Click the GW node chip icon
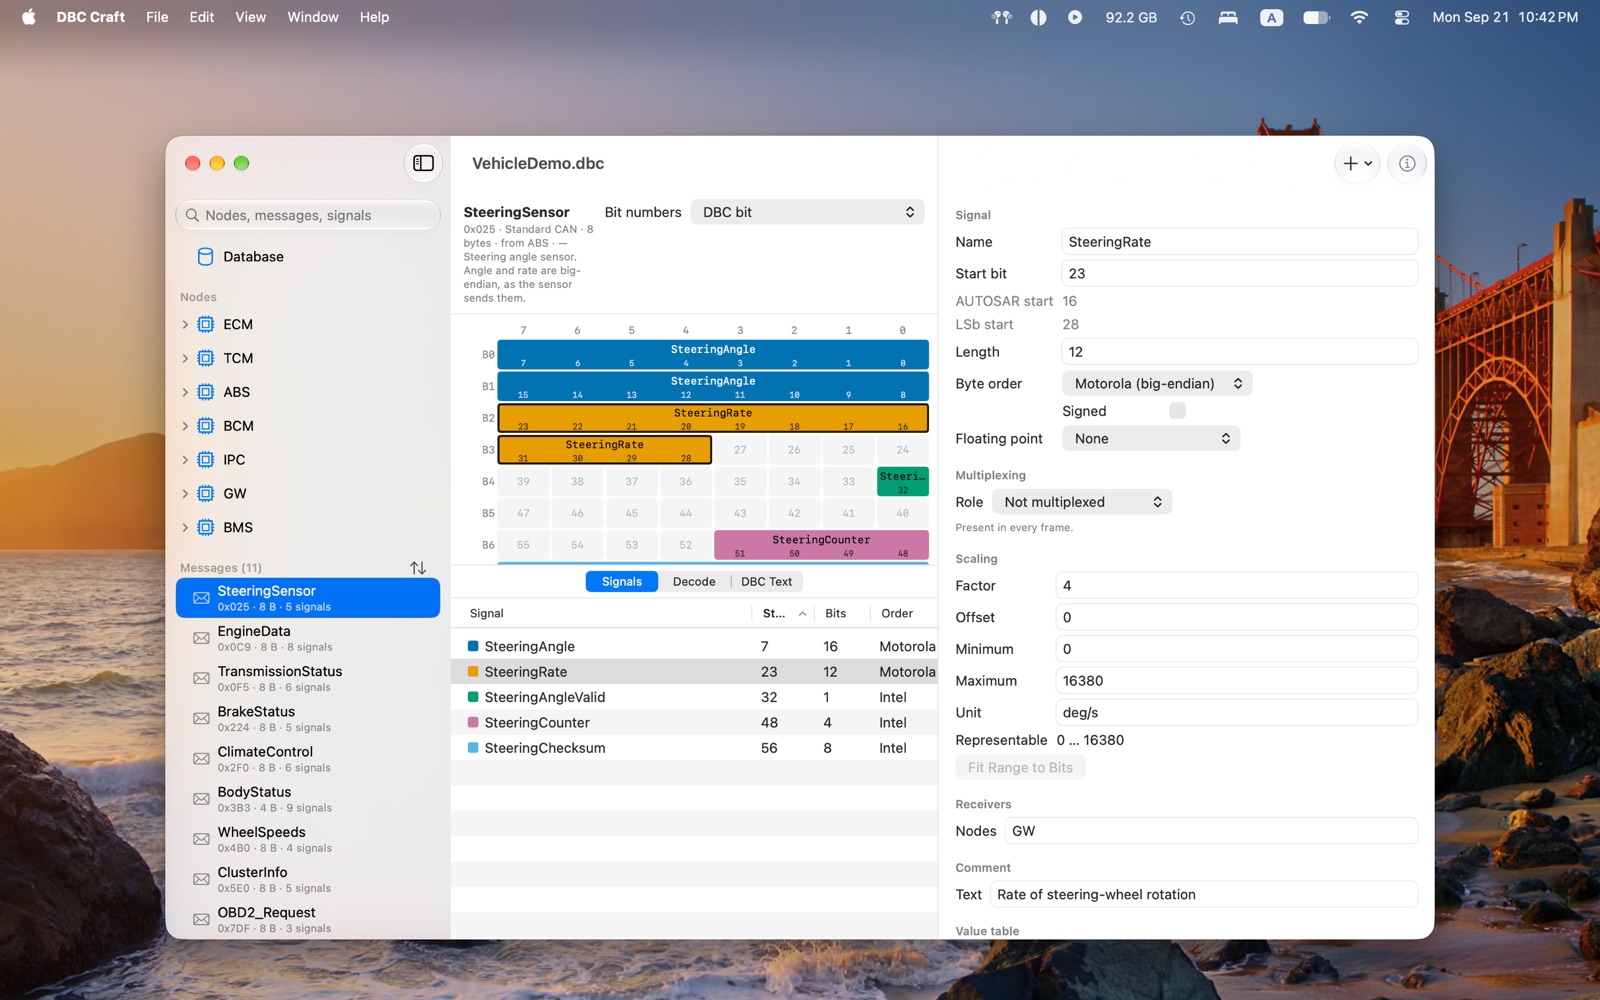 (206, 493)
